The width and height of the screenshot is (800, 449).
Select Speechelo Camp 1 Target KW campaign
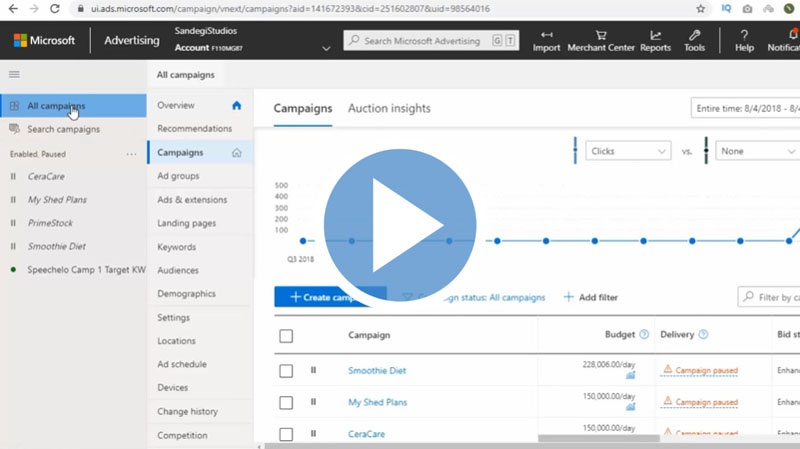(x=86, y=269)
